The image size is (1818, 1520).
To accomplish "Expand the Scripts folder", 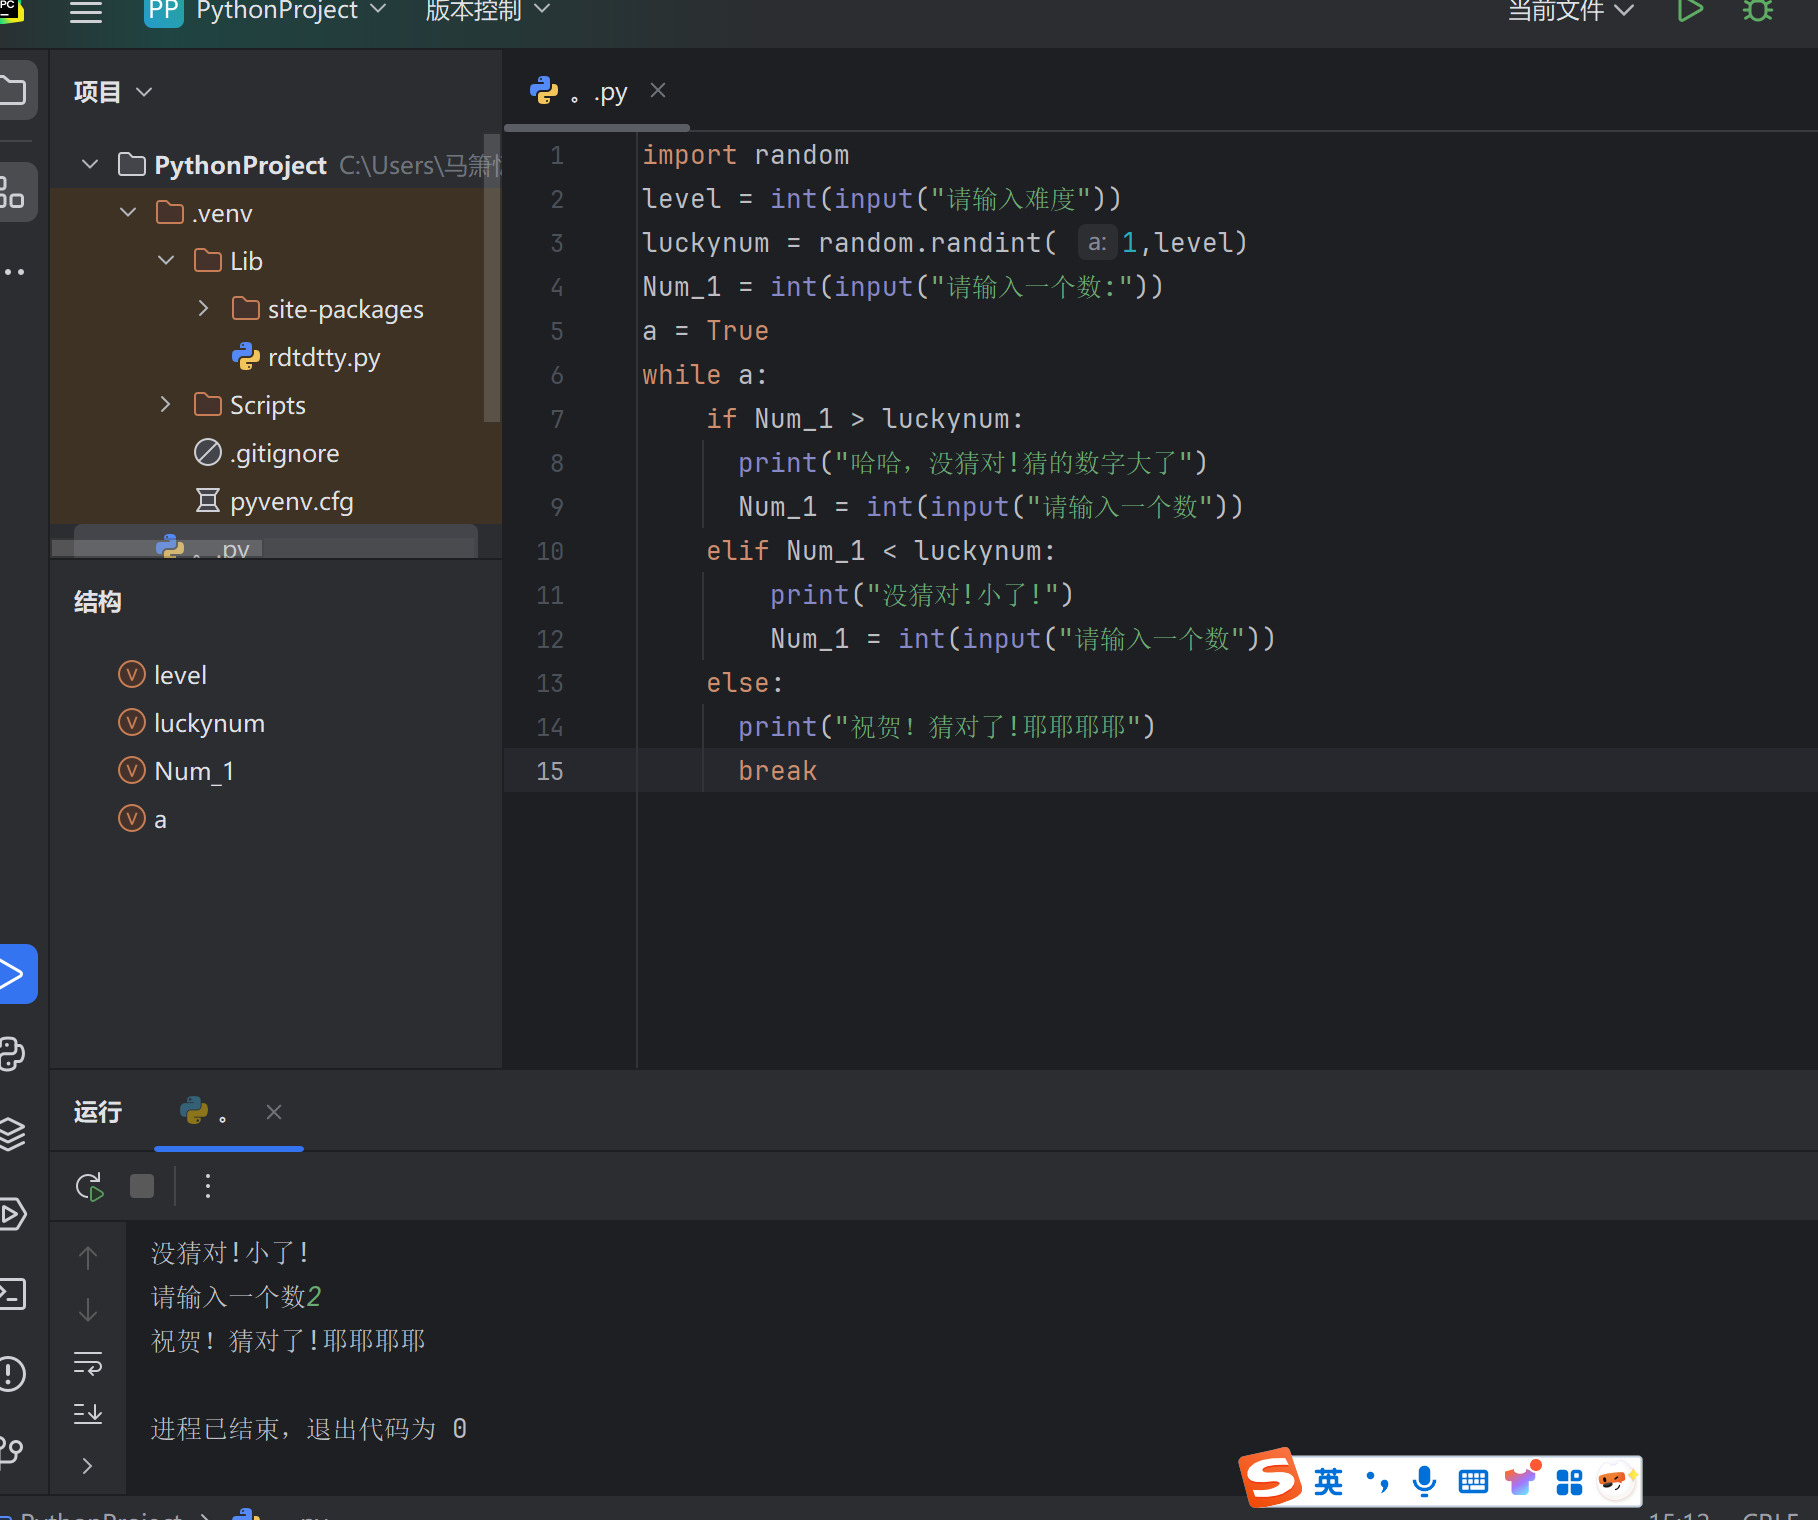I will [x=166, y=405].
